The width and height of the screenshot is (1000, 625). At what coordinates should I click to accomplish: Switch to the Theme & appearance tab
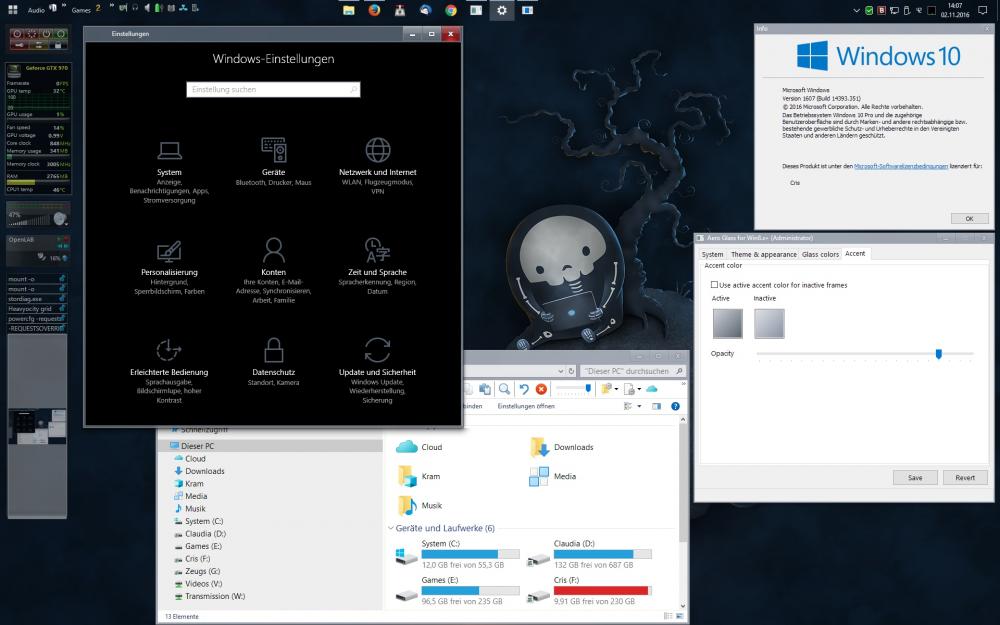[763, 254]
